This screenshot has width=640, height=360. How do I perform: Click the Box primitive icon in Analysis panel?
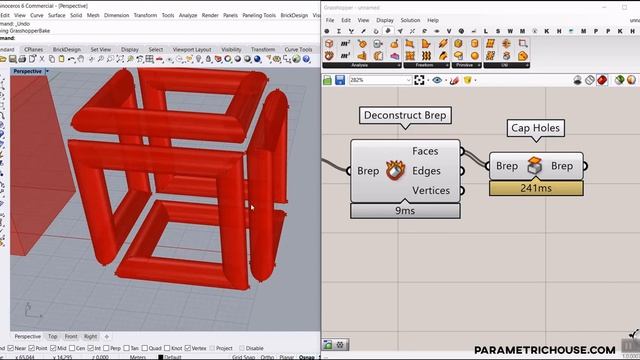[329, 43]
